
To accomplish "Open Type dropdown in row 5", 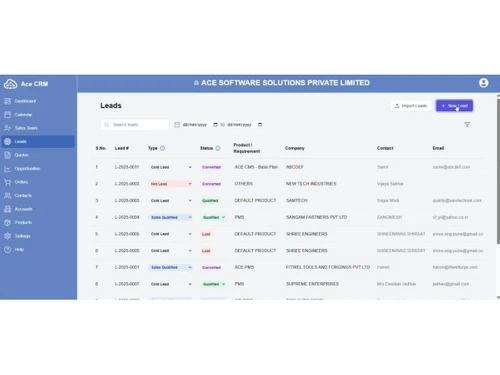I will click(171, 234).
